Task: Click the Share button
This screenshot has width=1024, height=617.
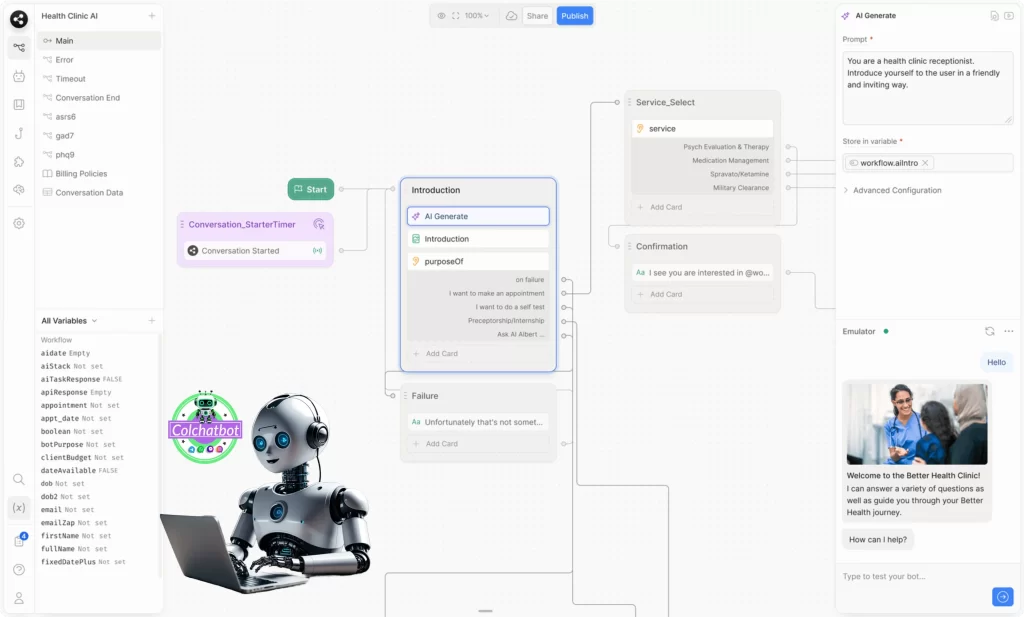Action: (537, 16)
